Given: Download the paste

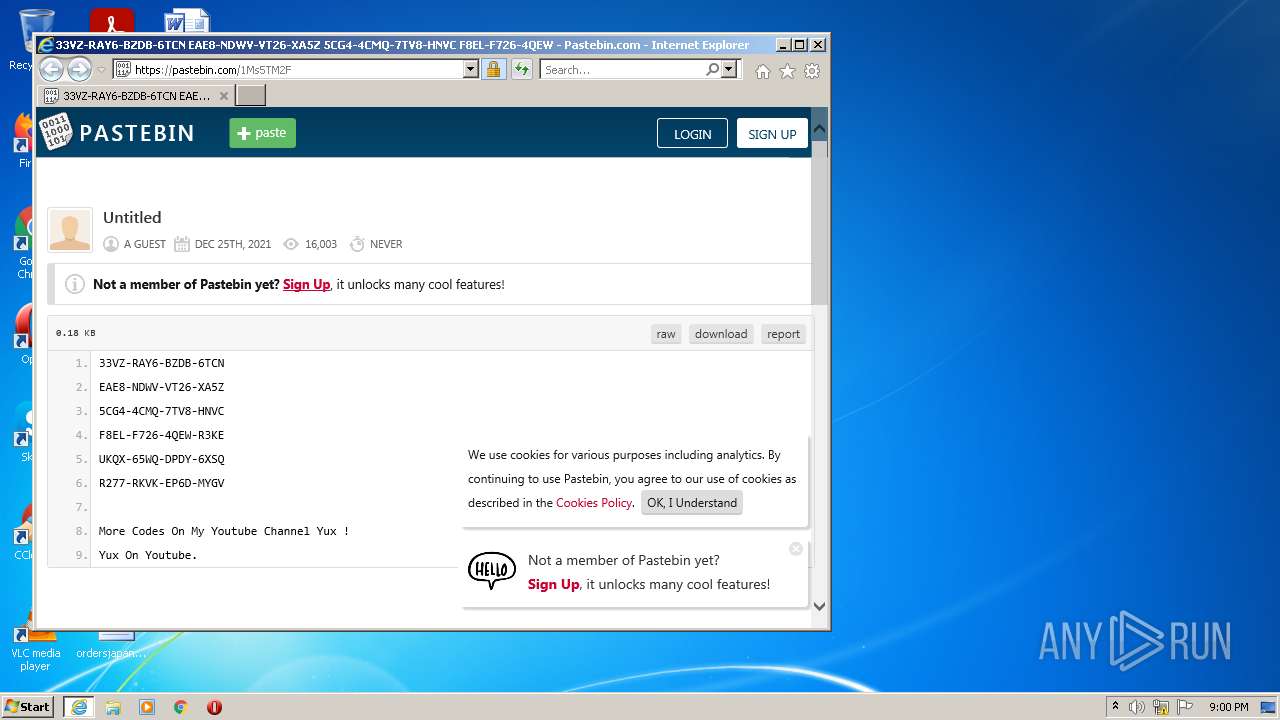Looking at the screenshot, I should [x=721, y=334].
